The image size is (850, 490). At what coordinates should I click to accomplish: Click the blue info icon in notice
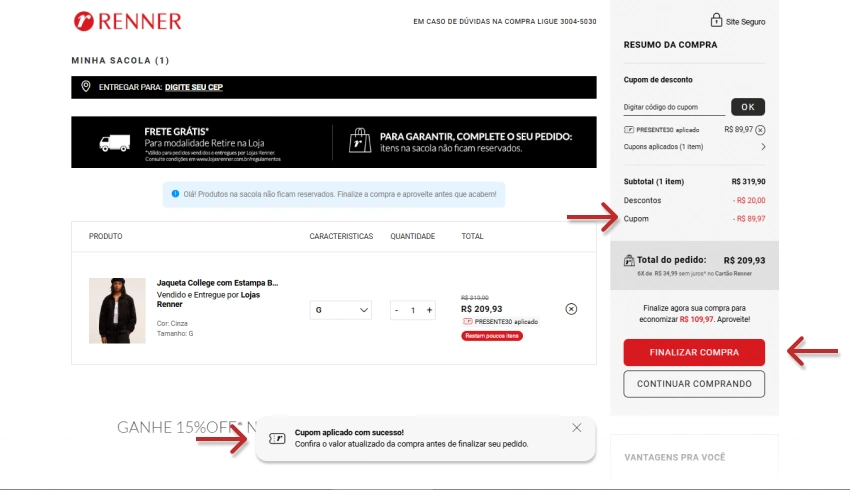[175, 194]
